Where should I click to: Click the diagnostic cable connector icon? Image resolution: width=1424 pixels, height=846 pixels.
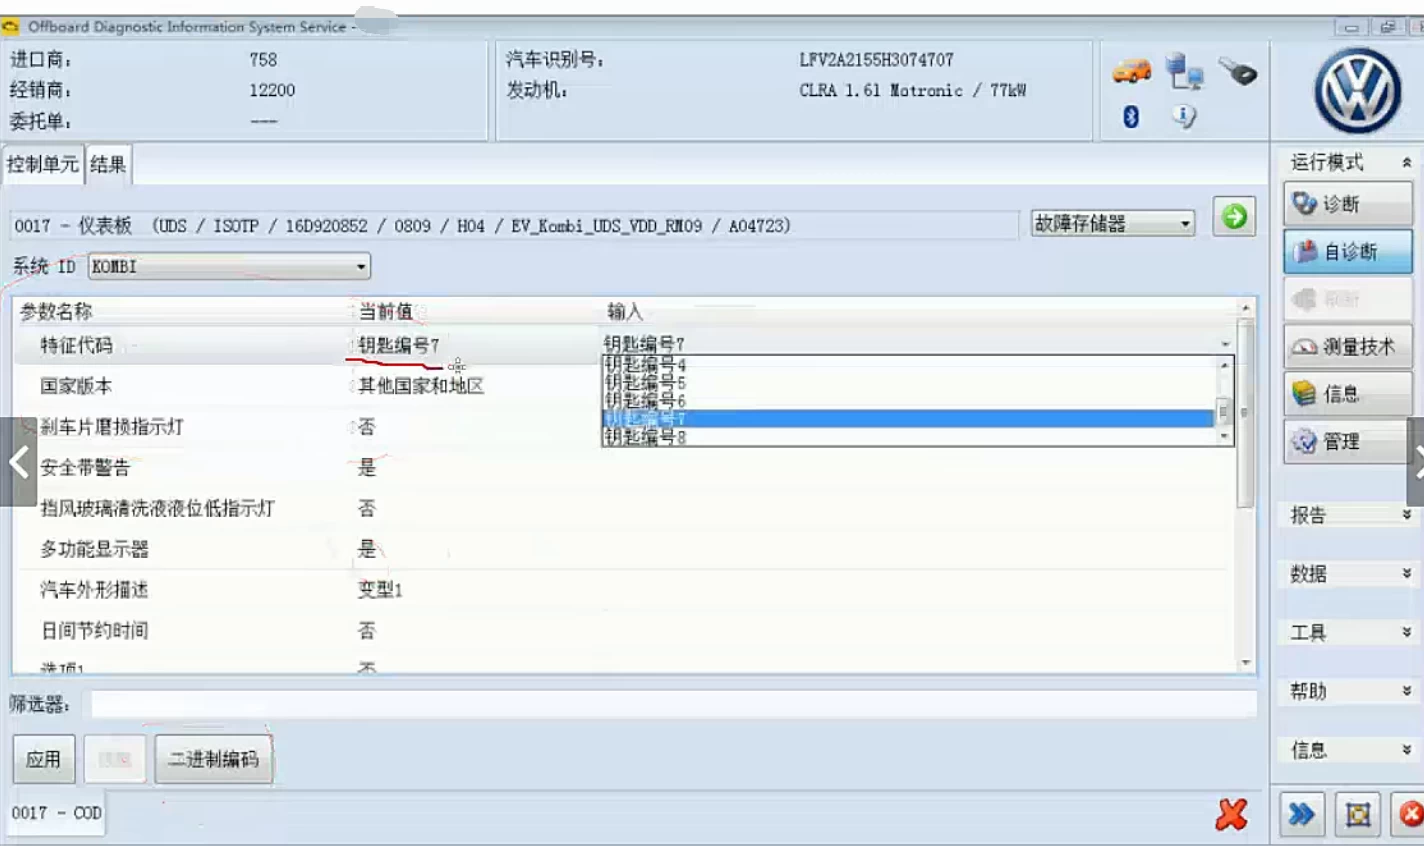click(x=1238, y=71)
